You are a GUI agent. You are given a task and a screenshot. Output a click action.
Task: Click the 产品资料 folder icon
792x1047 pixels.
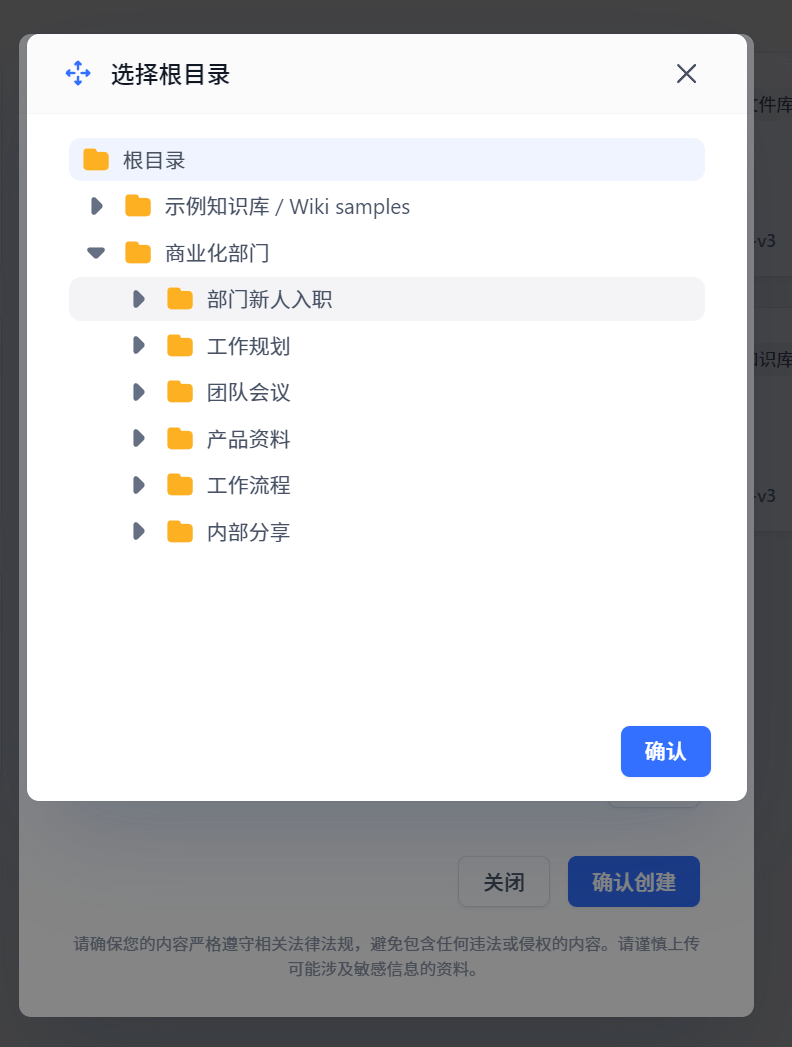tap(180, 438)
